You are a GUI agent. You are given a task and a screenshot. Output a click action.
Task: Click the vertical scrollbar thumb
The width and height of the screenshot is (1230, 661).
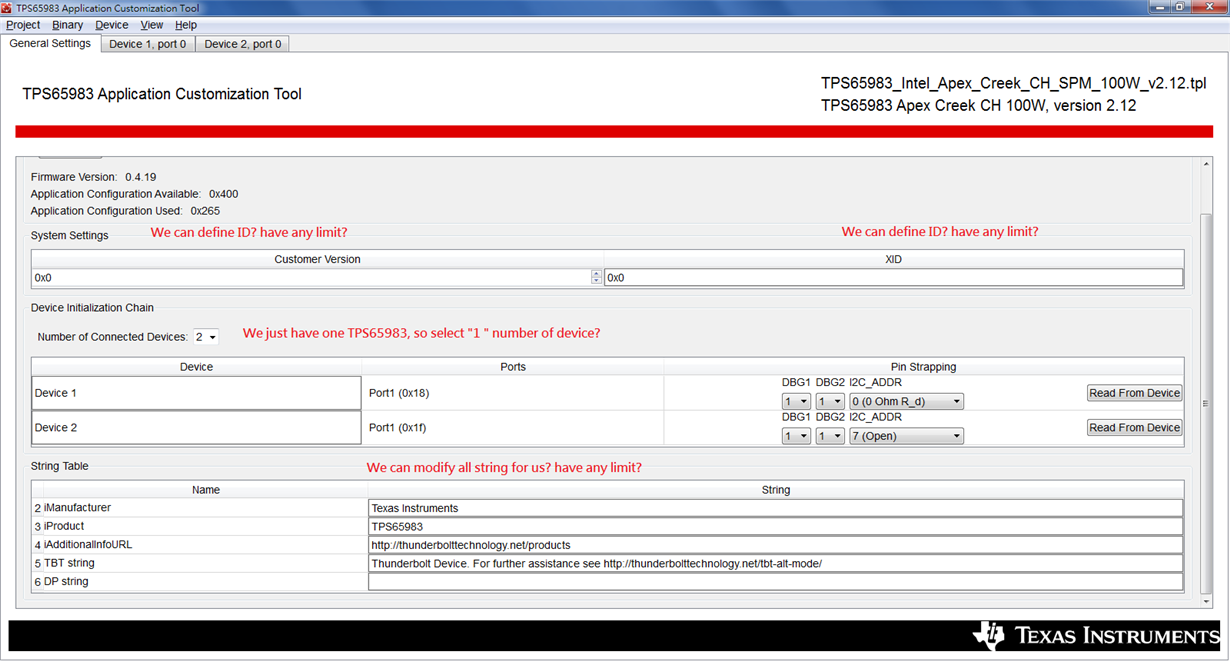pos(1206,403)
